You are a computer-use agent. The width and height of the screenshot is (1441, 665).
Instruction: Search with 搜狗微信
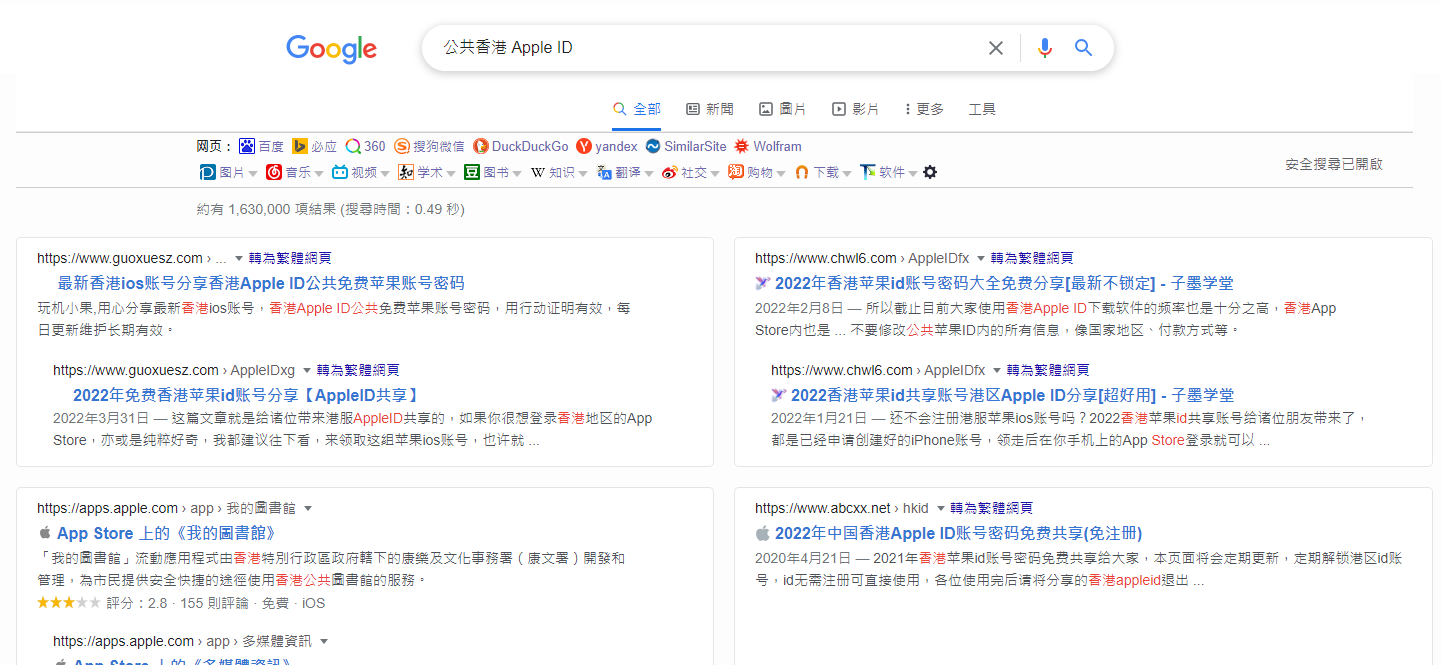click(429, 146)
